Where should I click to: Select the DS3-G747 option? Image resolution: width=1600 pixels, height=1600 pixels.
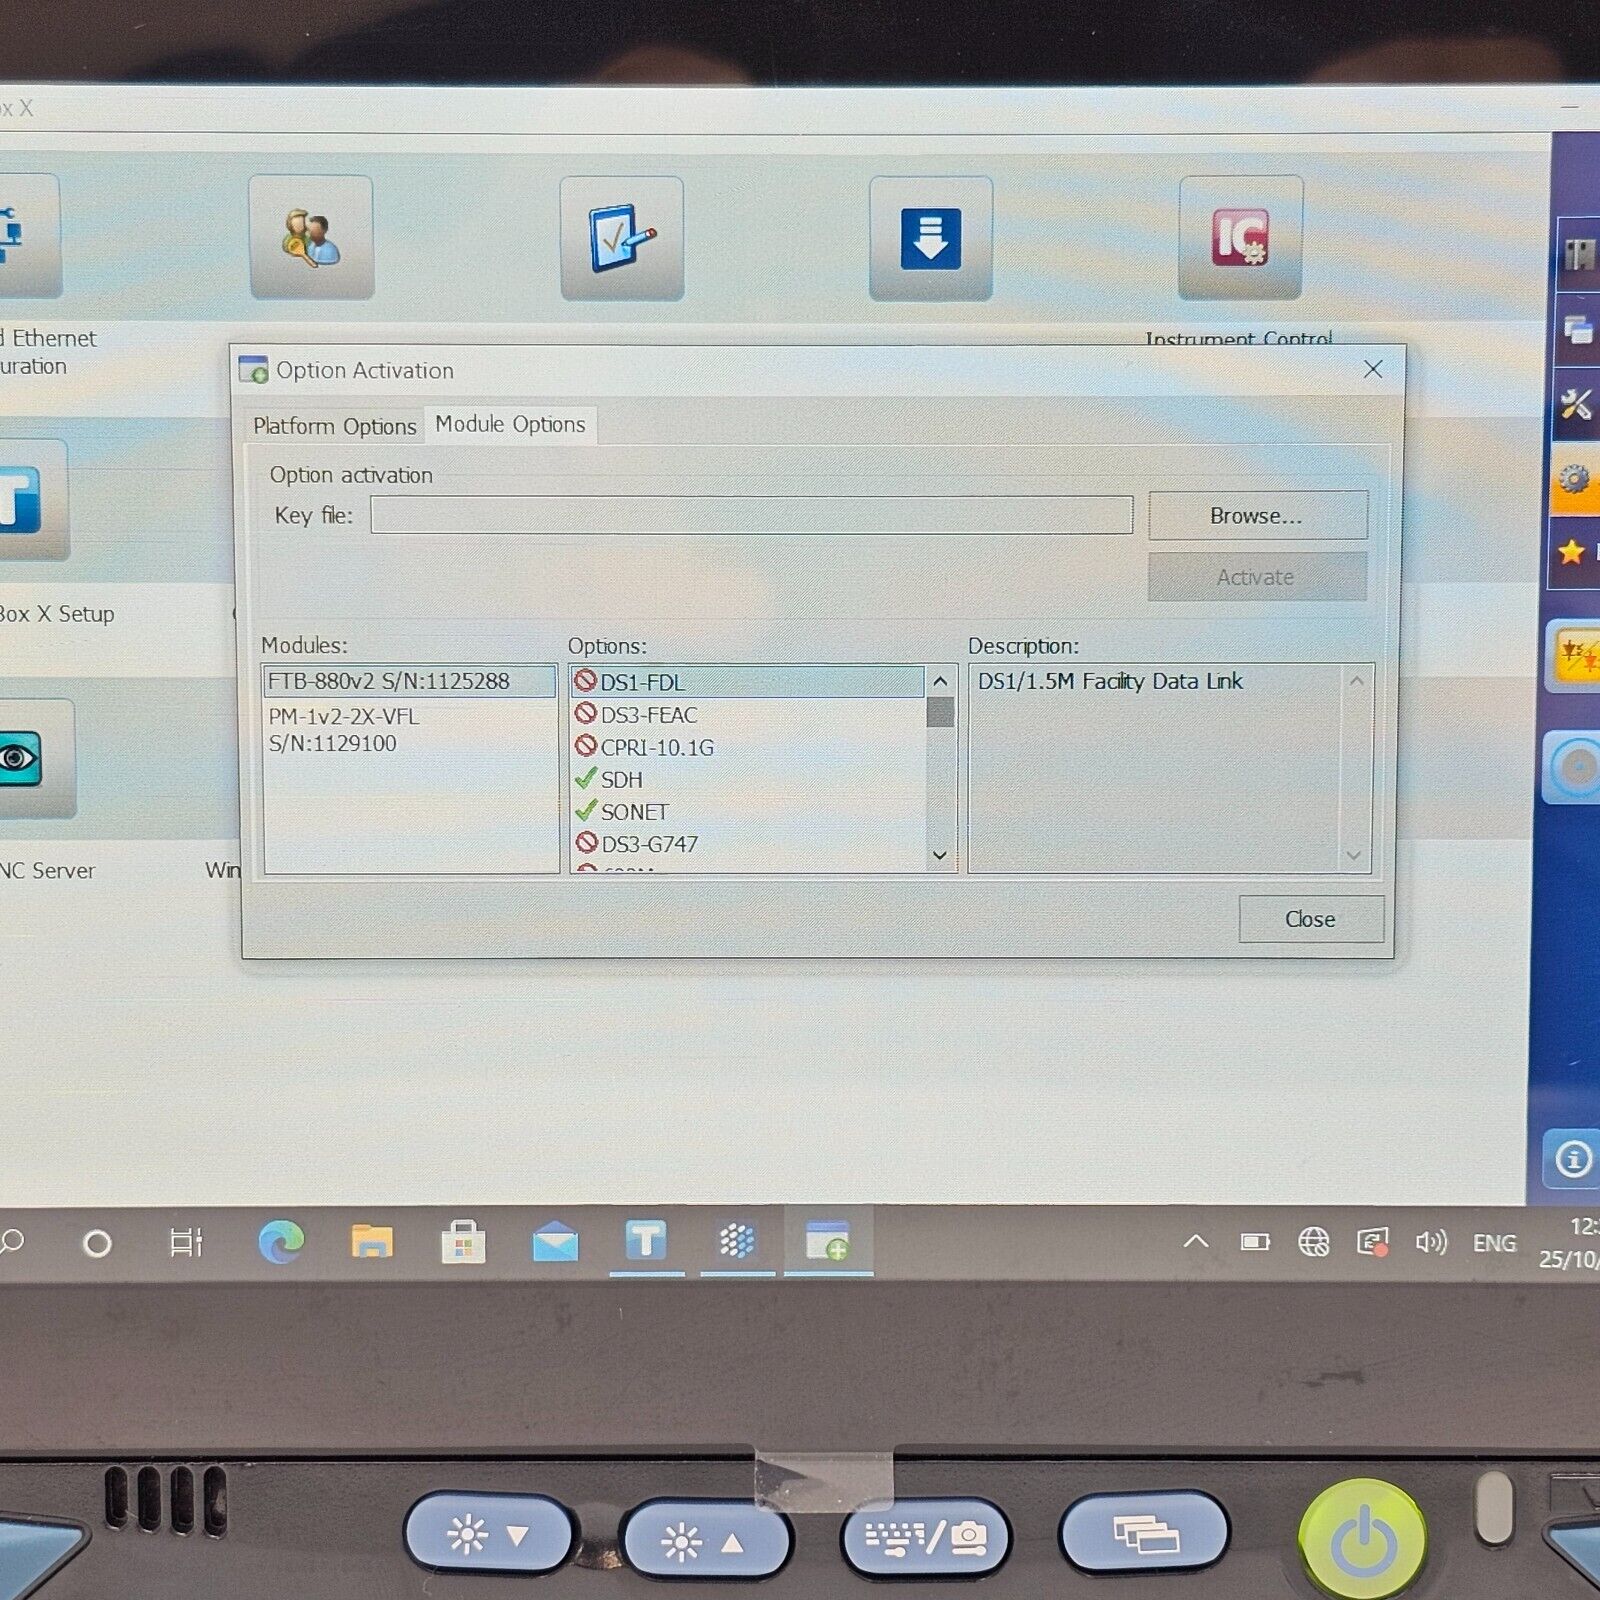[748, 844]
